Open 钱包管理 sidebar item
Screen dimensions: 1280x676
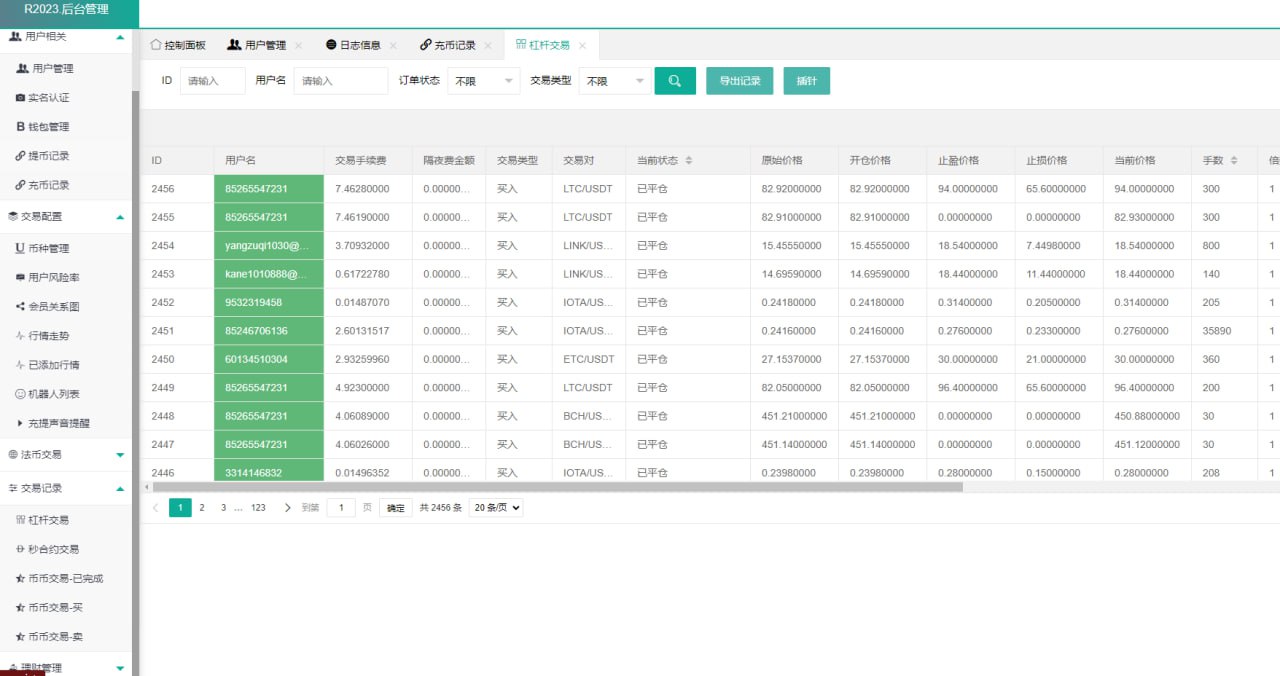(48, 127)
